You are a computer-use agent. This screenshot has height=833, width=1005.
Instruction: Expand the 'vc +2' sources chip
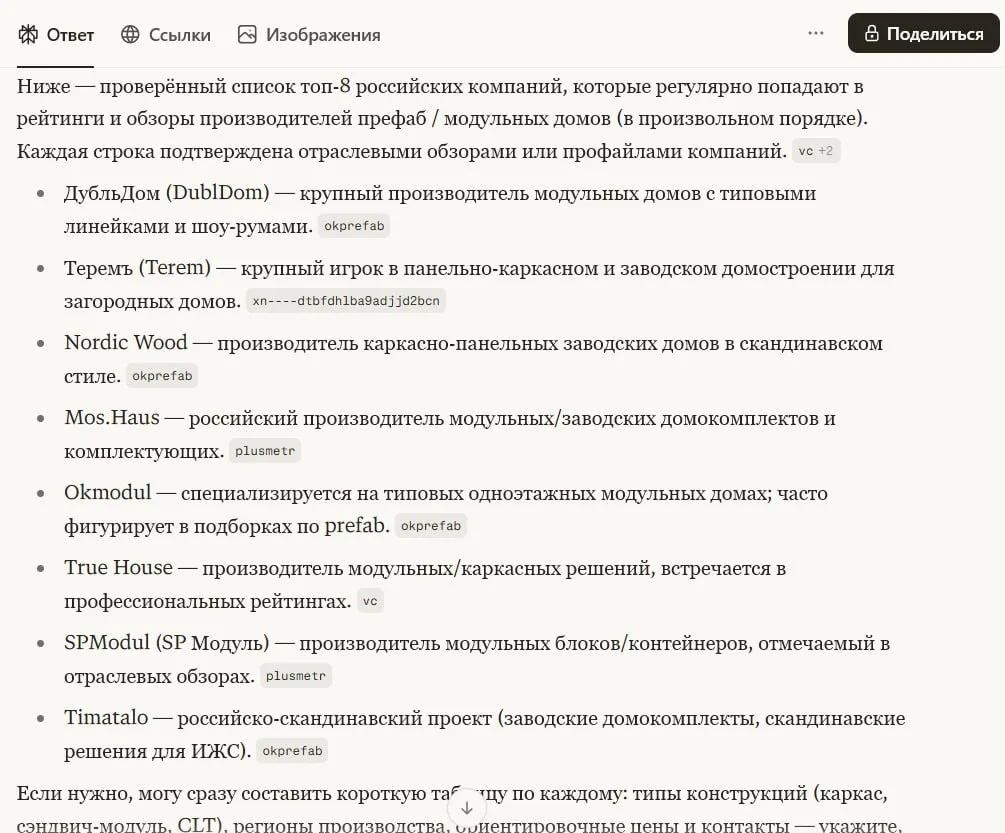point(816,151)
